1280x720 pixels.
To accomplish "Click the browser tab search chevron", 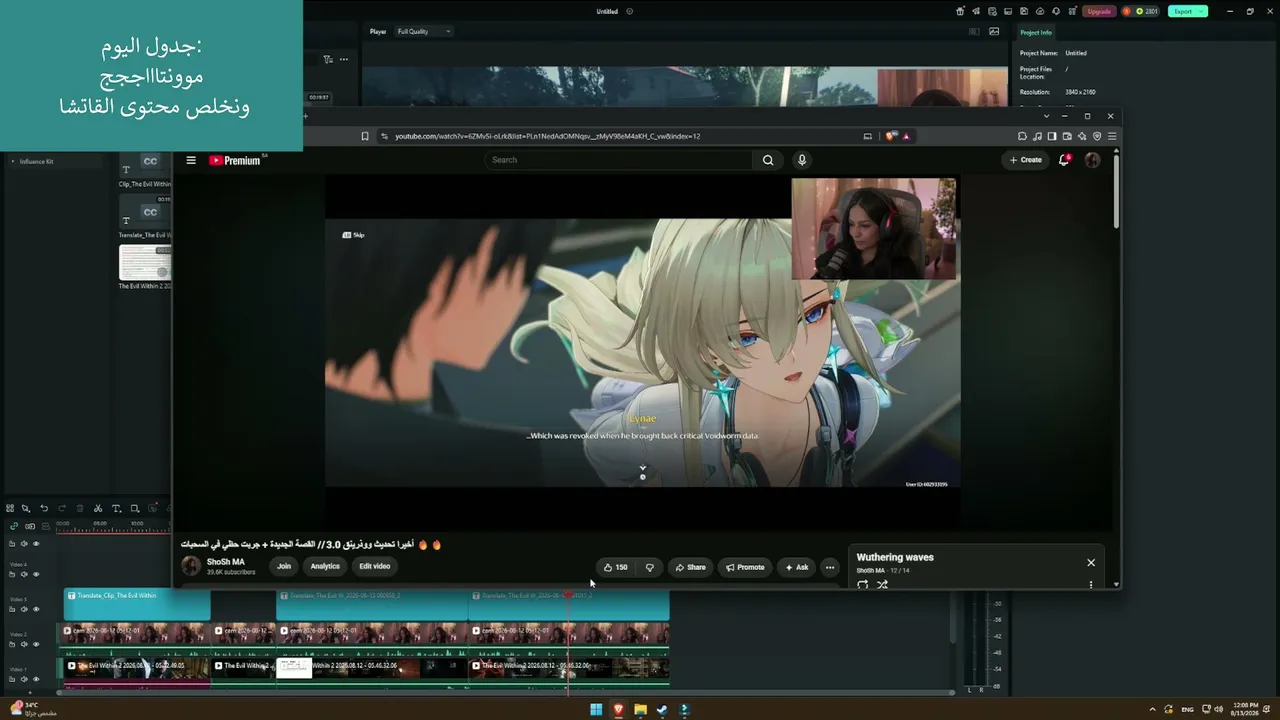I will (x=1045, y=116).
